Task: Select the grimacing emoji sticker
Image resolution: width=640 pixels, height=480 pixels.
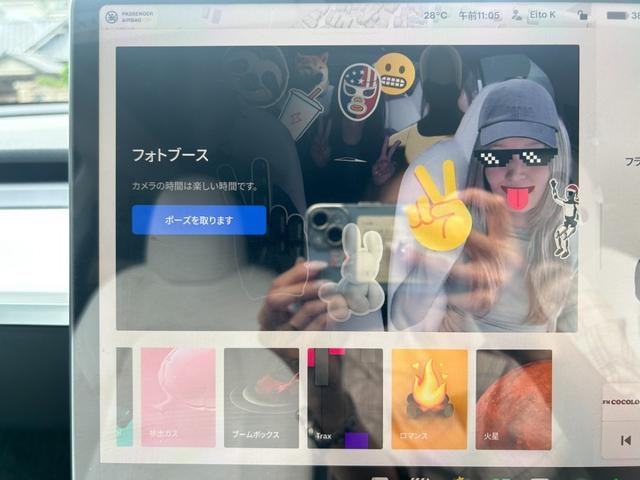Action: (395, 74)
